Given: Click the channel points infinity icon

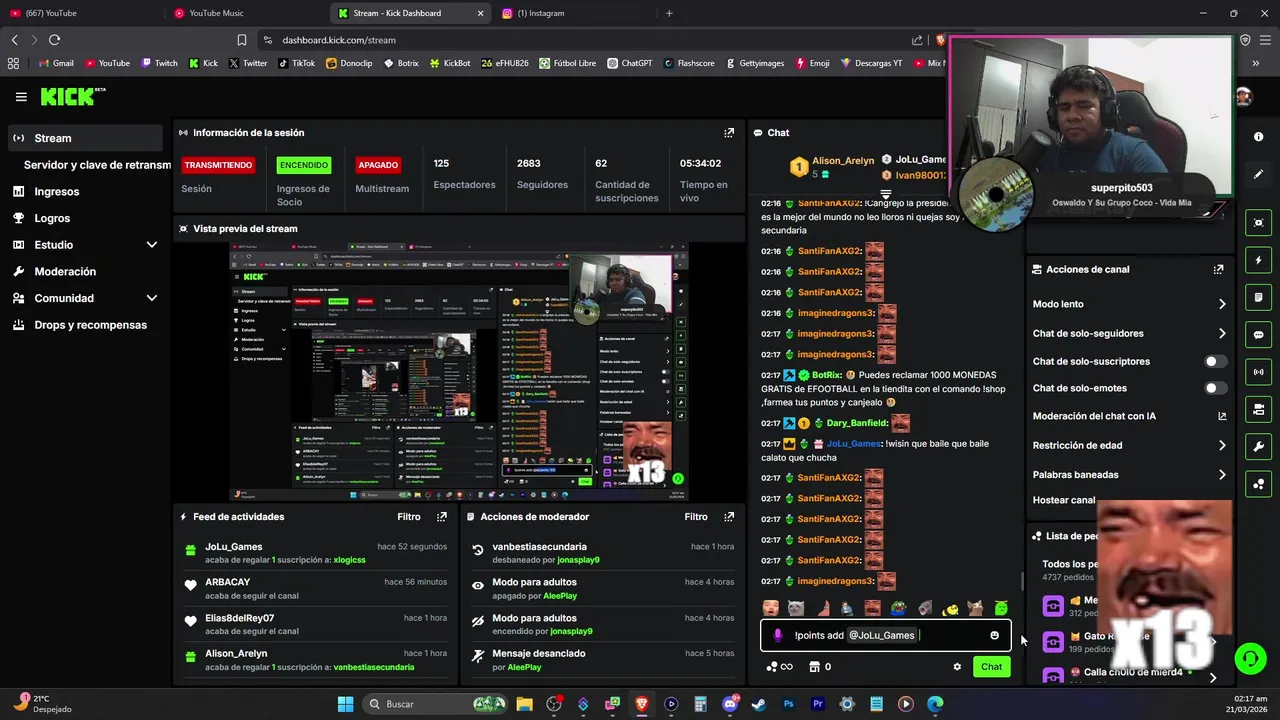Looking at the screenshot, I should click(x=779, y=667).
